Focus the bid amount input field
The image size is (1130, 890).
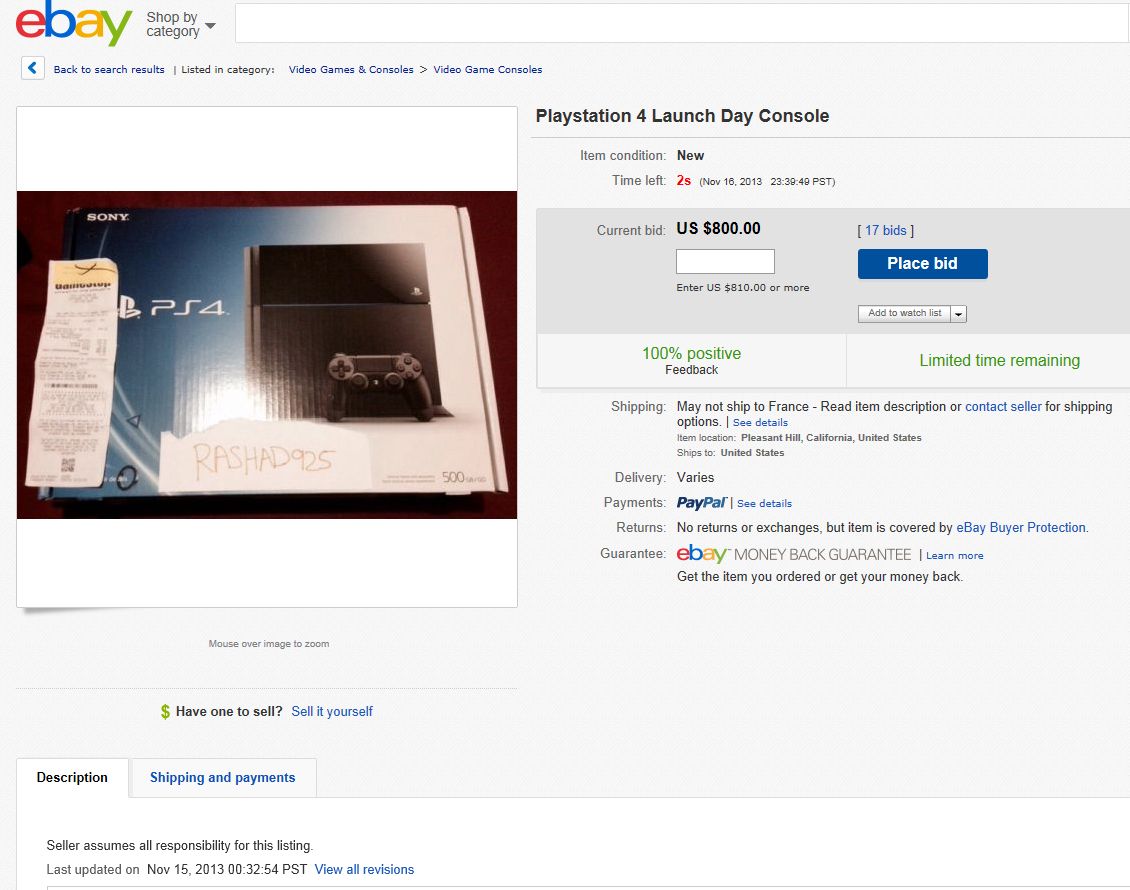725,262
